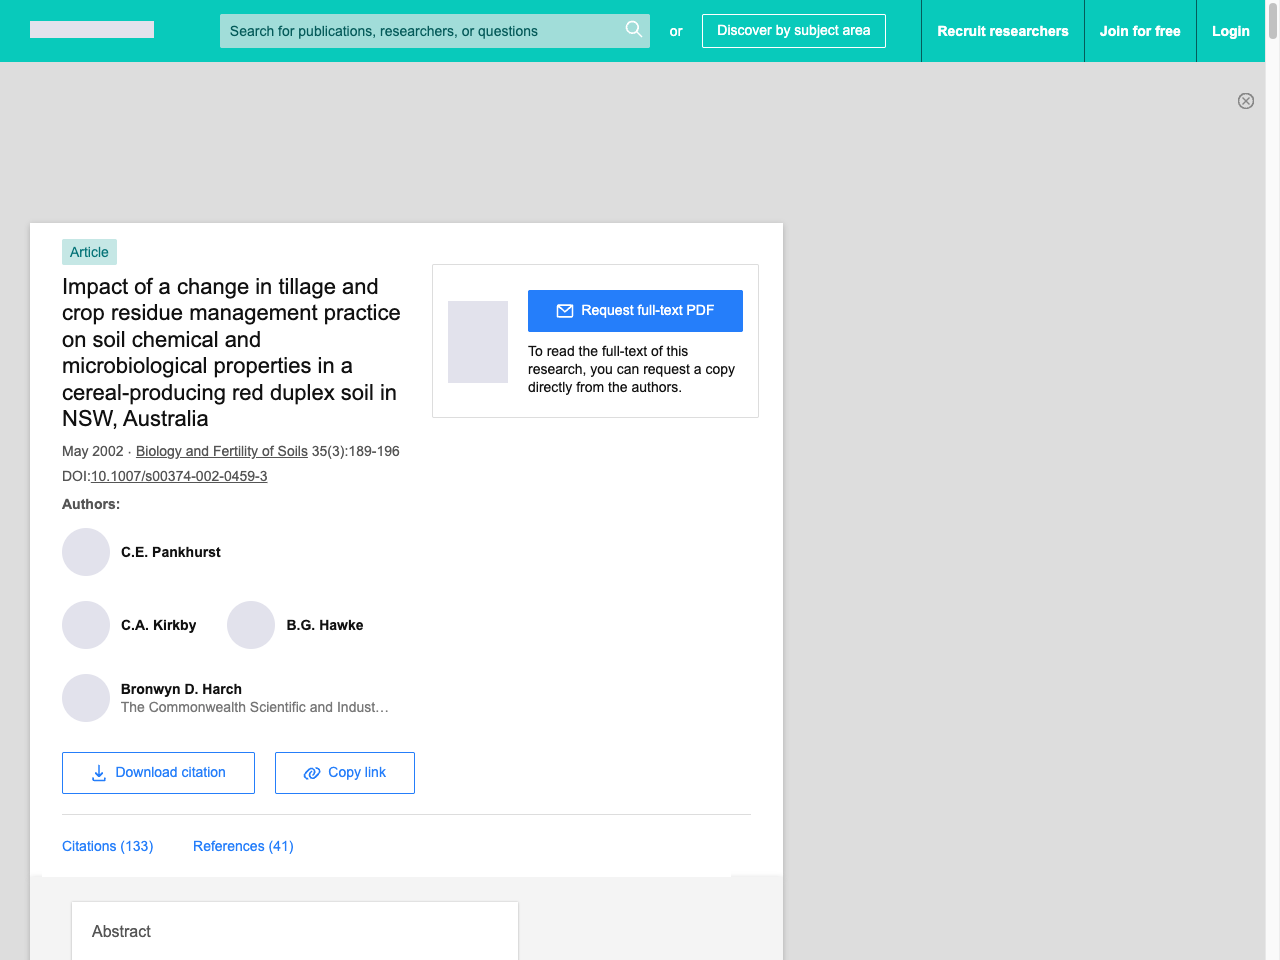The height and width of the screenshot is (960, 1280).
Task: Open Recruit researchers page
Action: 1002,31
